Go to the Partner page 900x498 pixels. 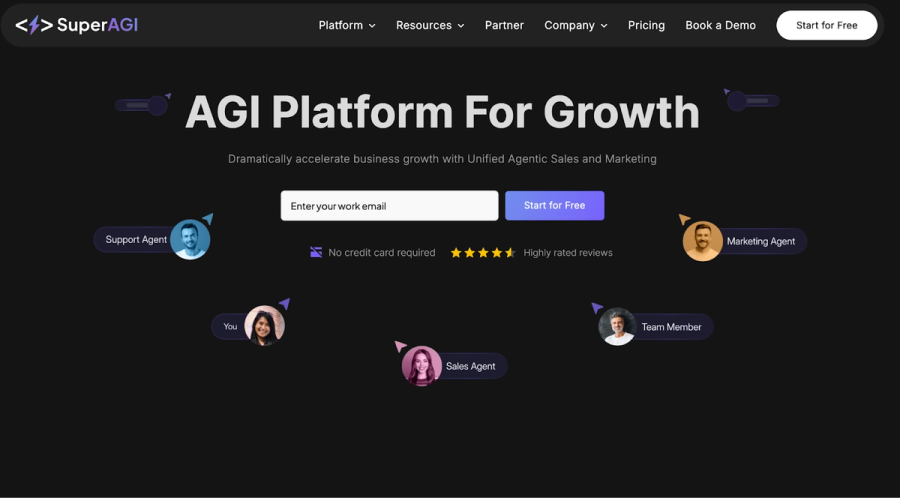pos(505,25)
